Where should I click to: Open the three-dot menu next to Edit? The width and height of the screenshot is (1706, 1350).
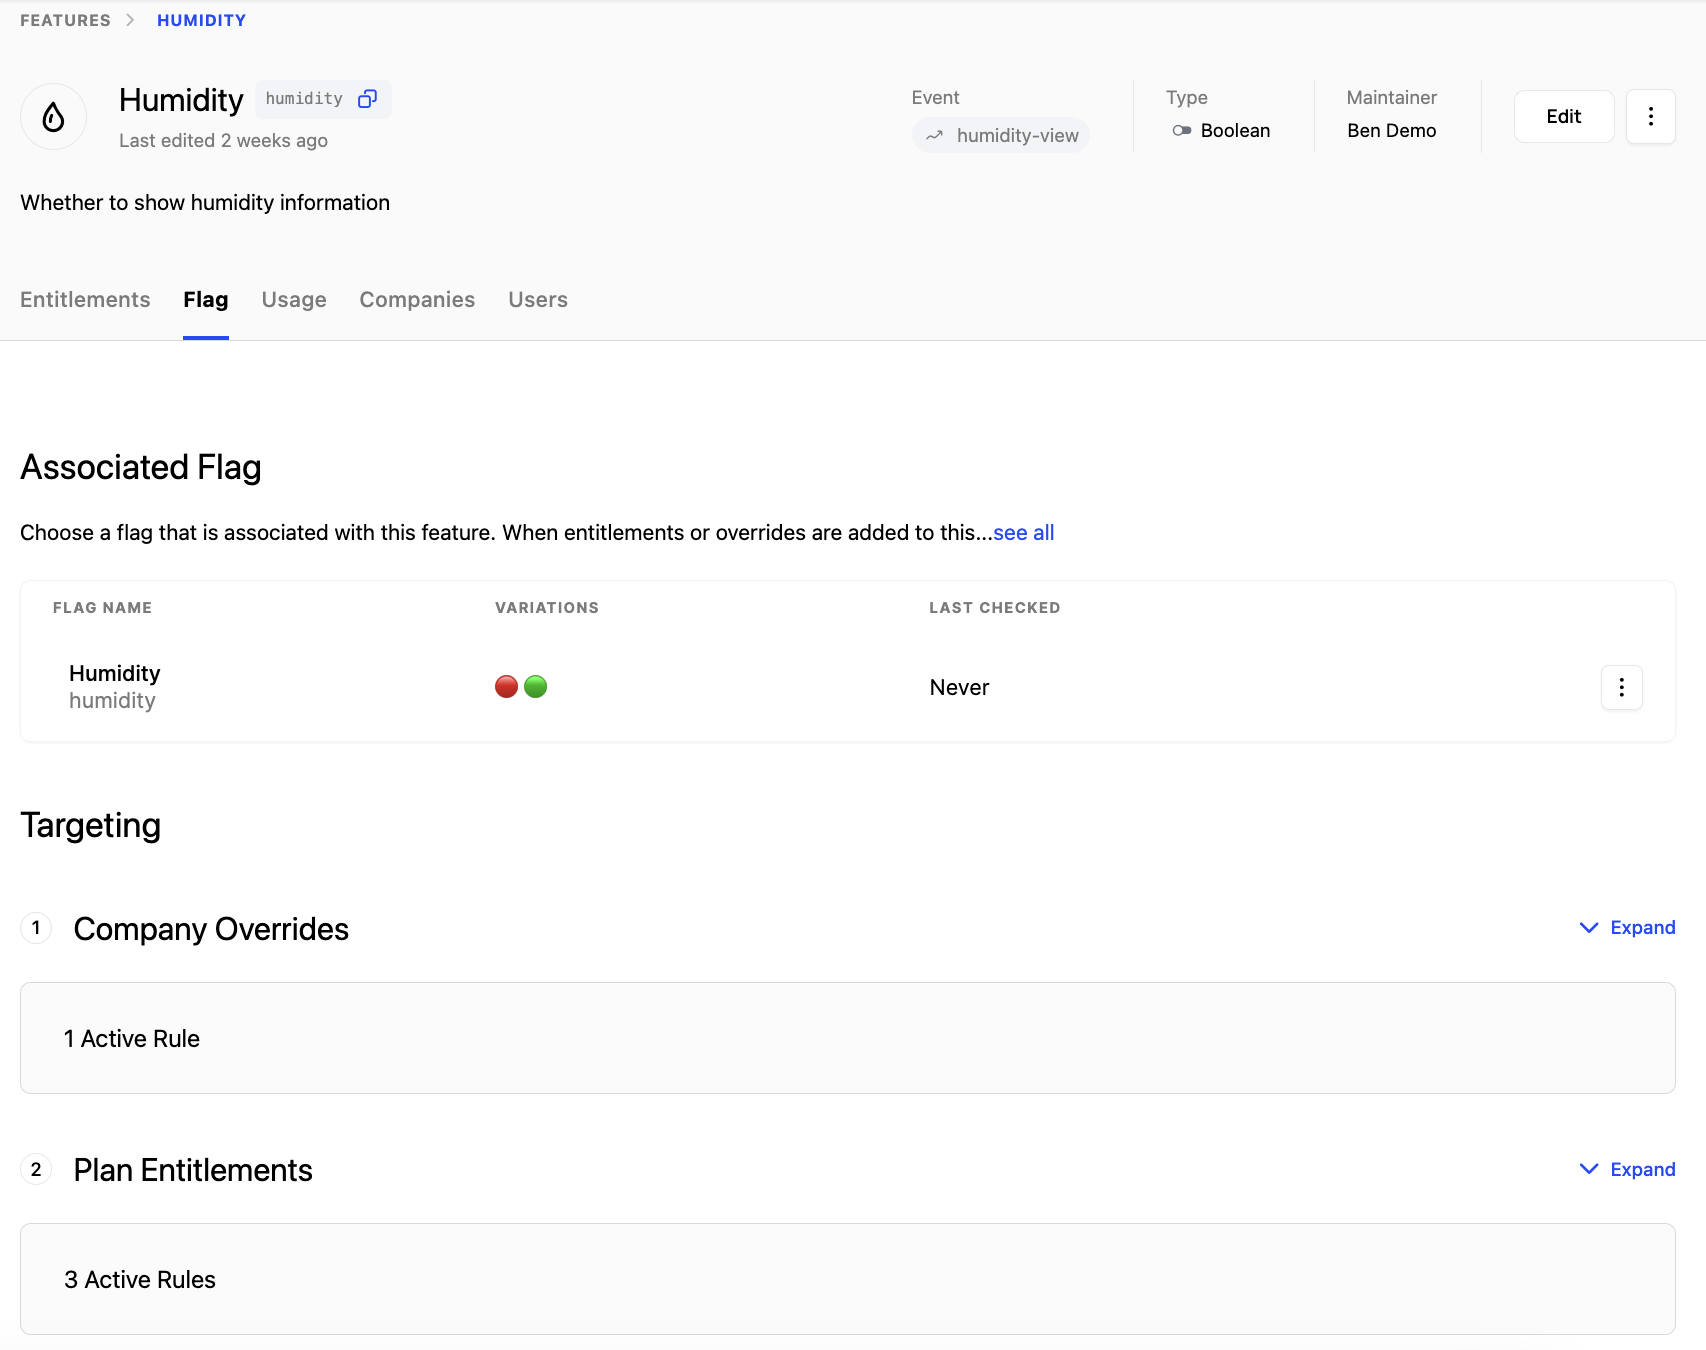coord(1650,117)
